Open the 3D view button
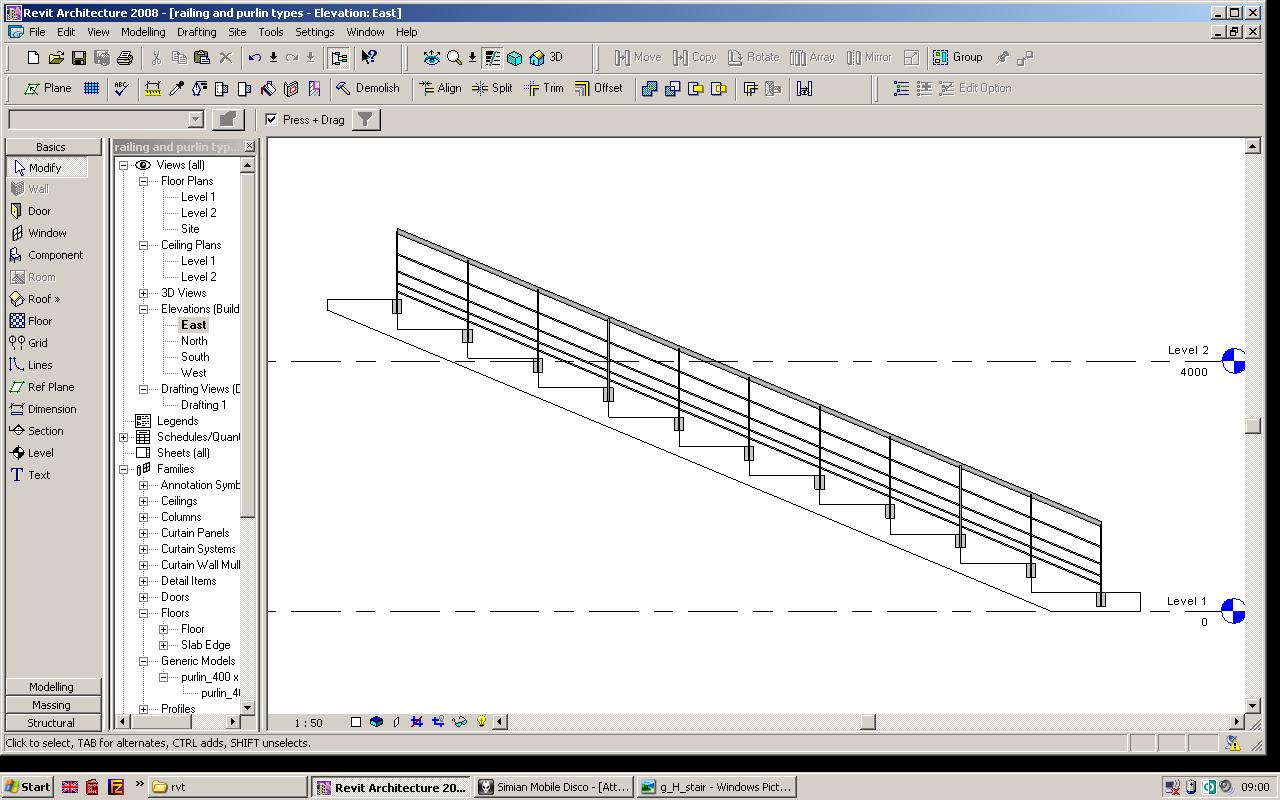The width and height of the screenshot is (1280, 800). [547, 58]
